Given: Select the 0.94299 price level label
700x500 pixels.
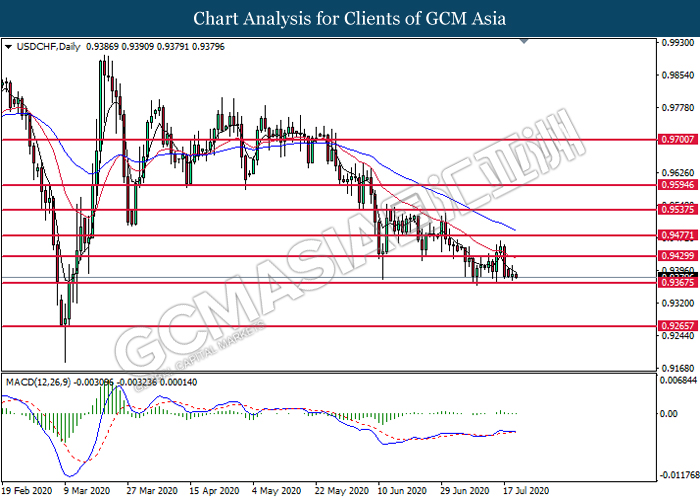Looking at the screenshot, I should coord(678,256).
